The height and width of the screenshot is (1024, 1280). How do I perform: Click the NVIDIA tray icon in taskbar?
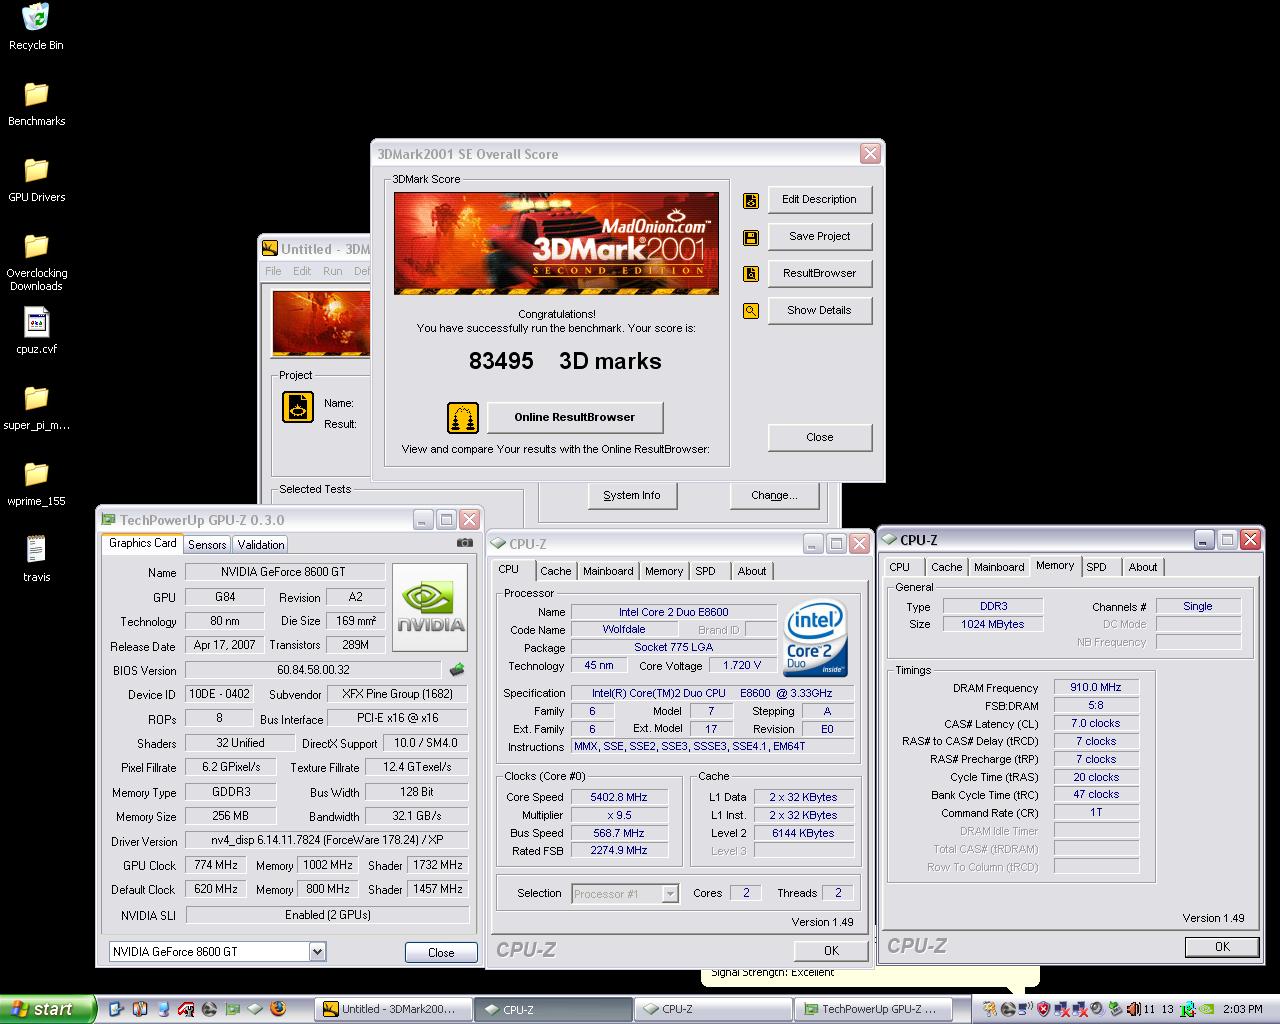tap(1207, 1009)
